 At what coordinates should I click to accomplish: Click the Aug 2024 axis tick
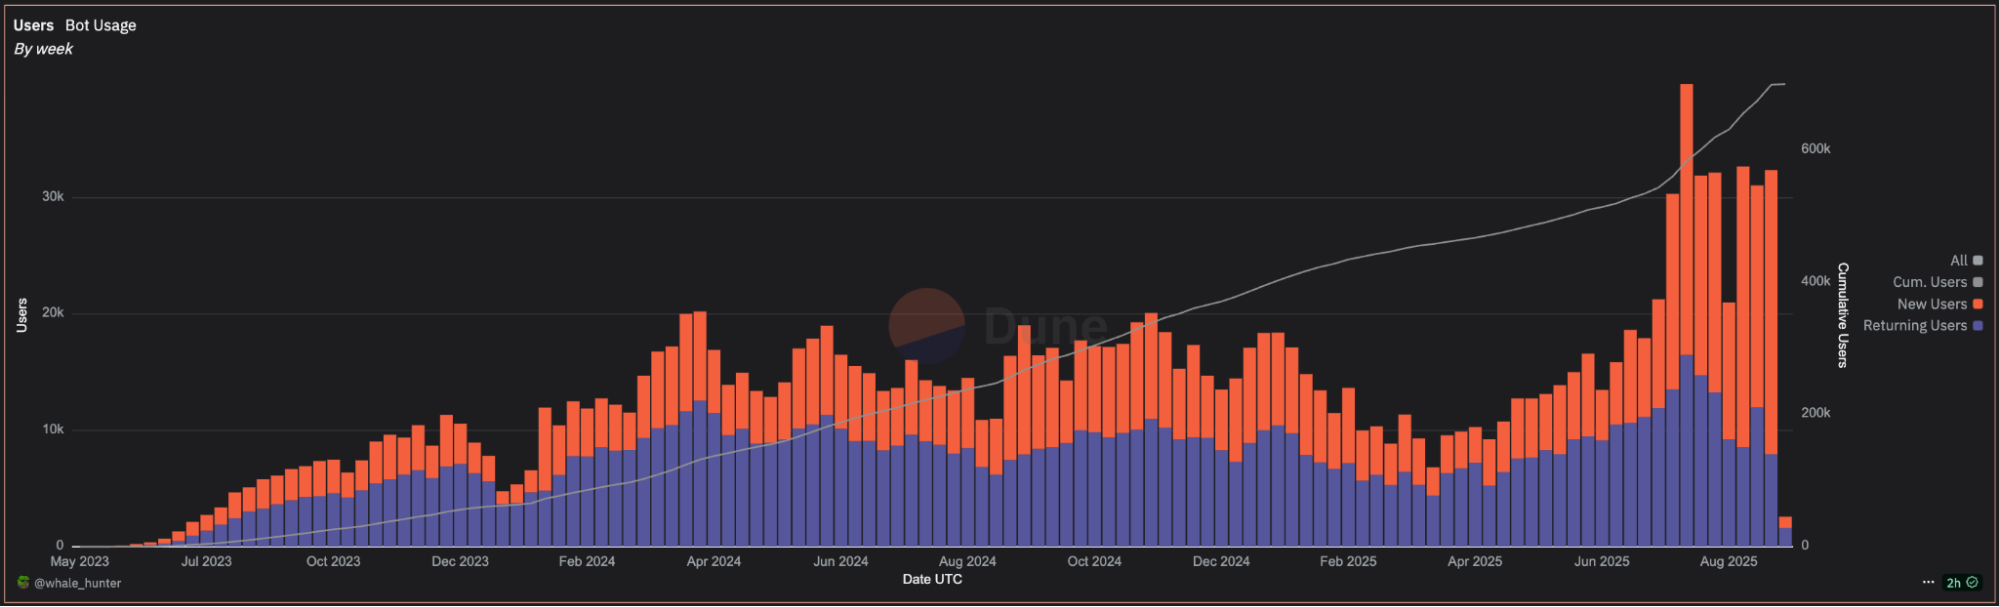pos(968,561)
